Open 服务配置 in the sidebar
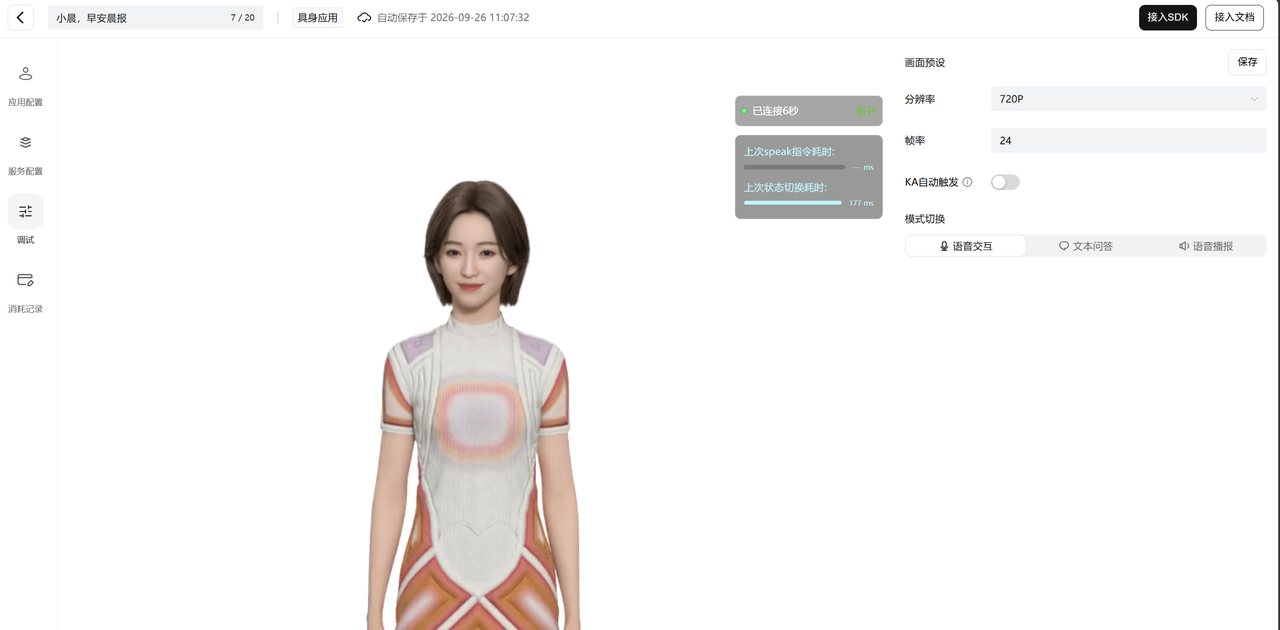This screenshot has width=1280, height=630. (x=25, y=155)
